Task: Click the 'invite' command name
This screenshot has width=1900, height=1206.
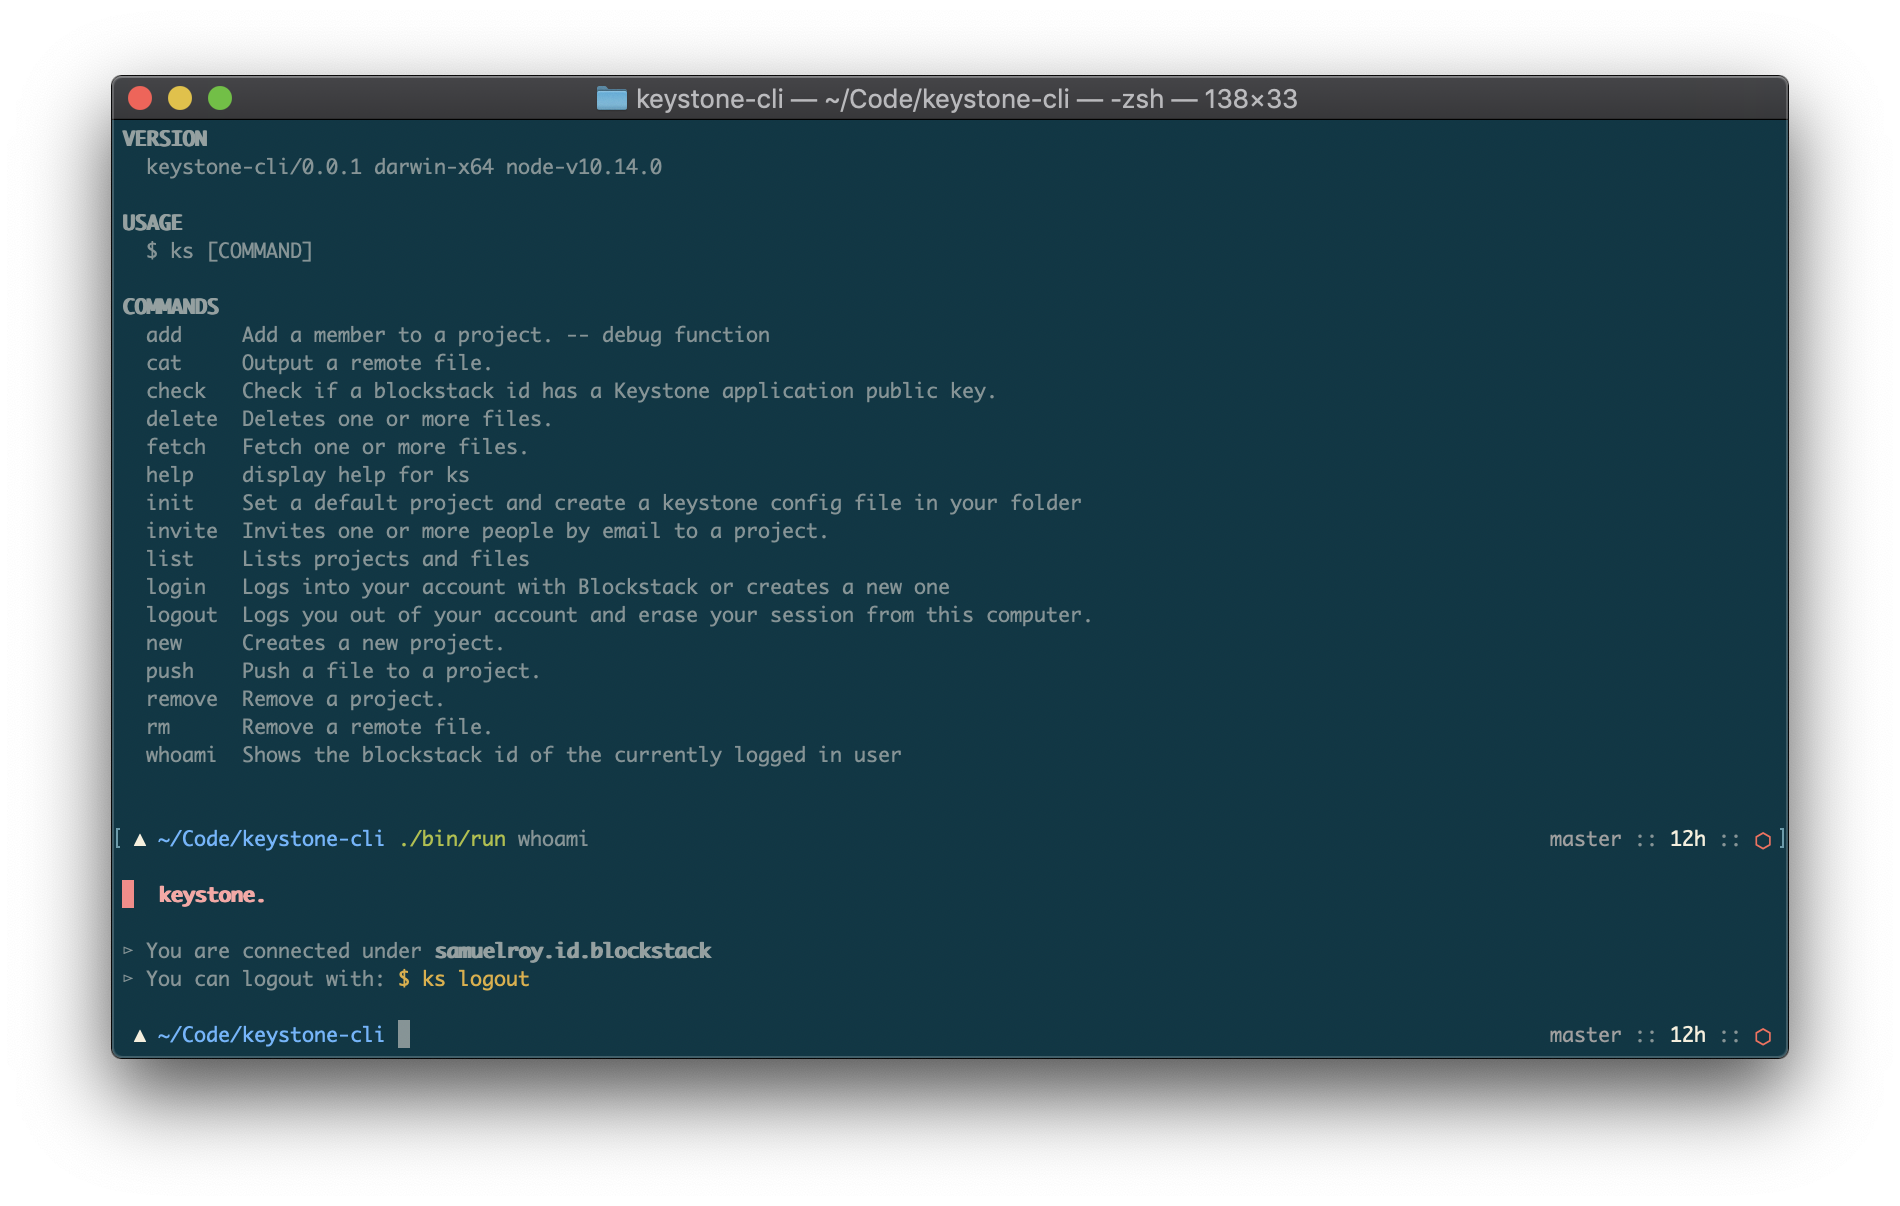Action: [x=182, y=531]
